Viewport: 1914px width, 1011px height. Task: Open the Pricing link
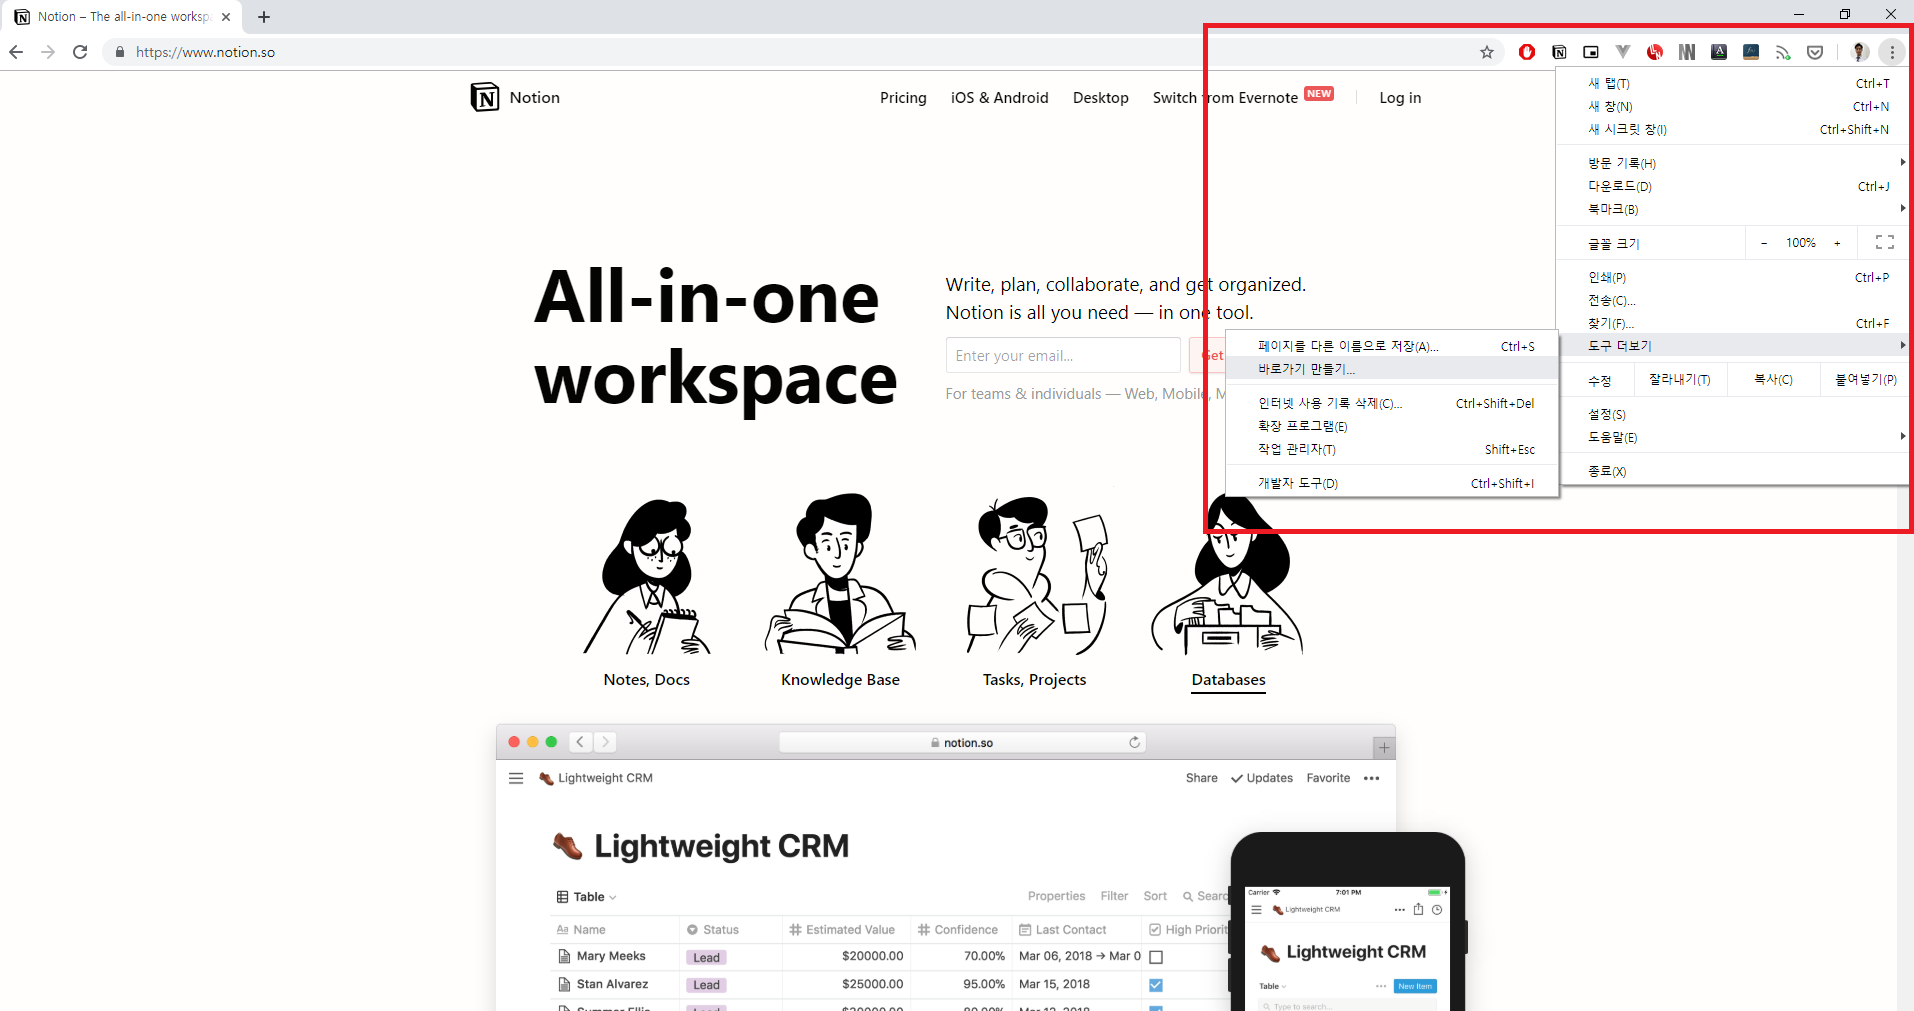(x=903, y=98)
